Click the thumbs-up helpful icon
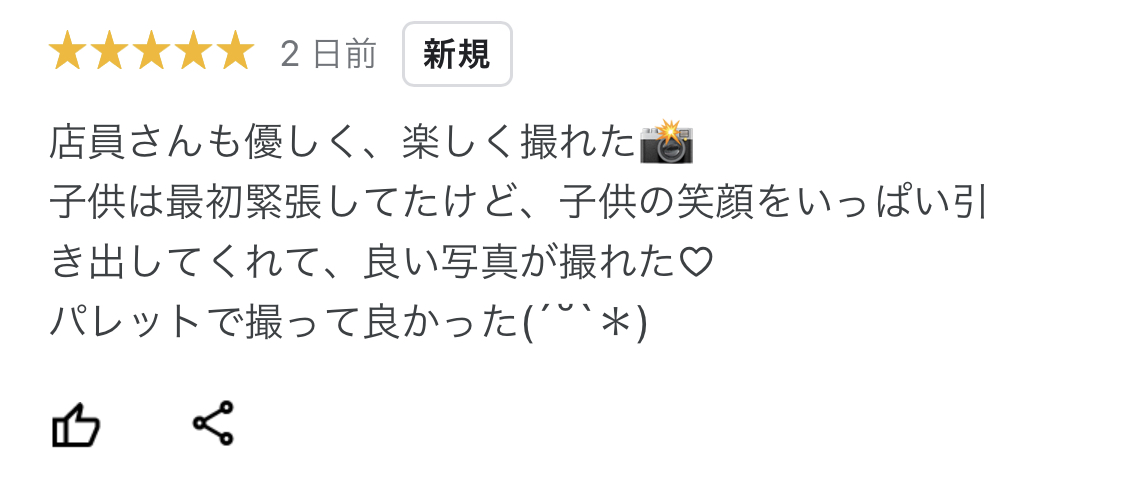Viewport: 1125px width, 491px height. coord(75,425)
